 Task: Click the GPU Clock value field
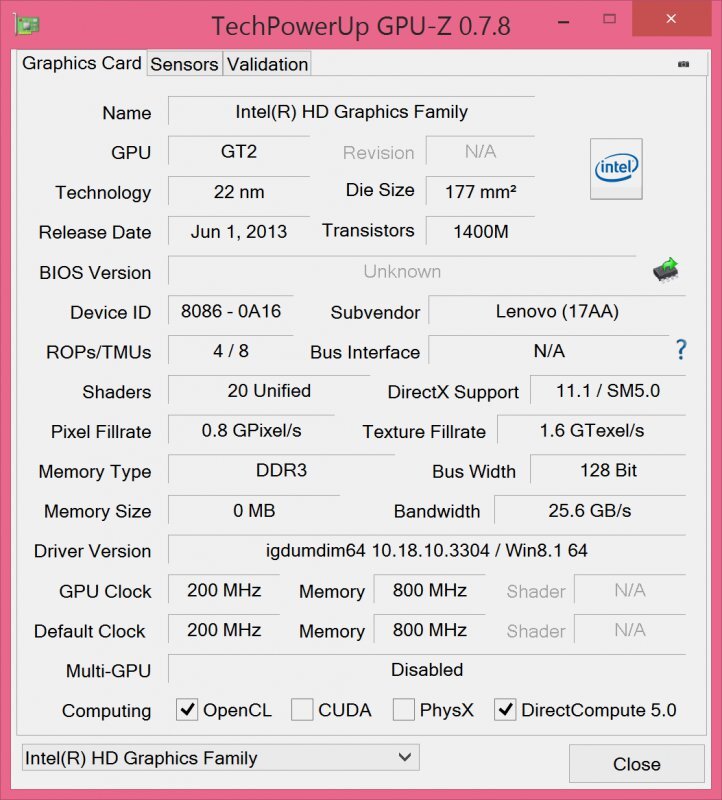223,591
